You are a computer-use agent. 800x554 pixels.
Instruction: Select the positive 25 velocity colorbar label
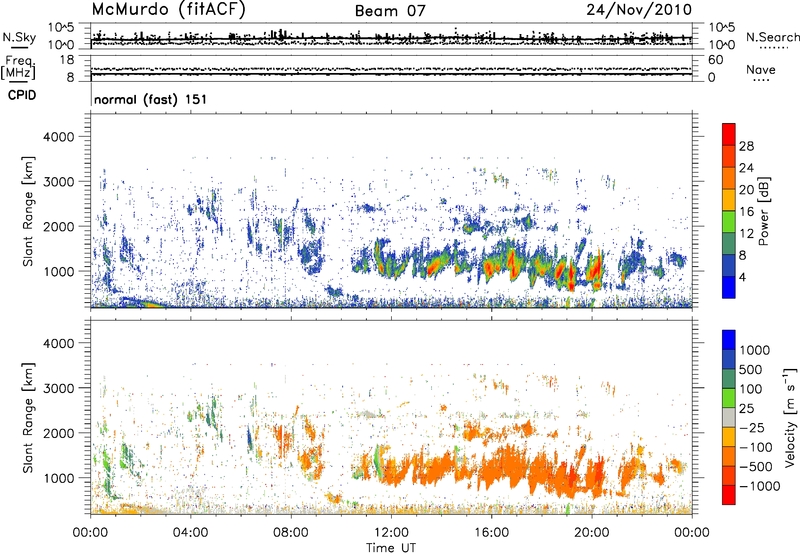point(747,408)
